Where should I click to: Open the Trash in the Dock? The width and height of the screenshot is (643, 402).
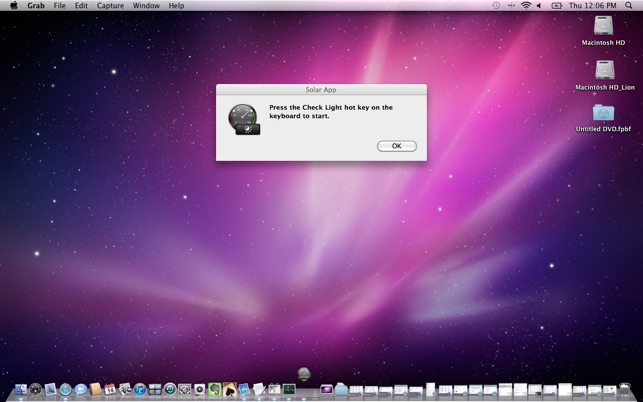click(x=625, y=390)
